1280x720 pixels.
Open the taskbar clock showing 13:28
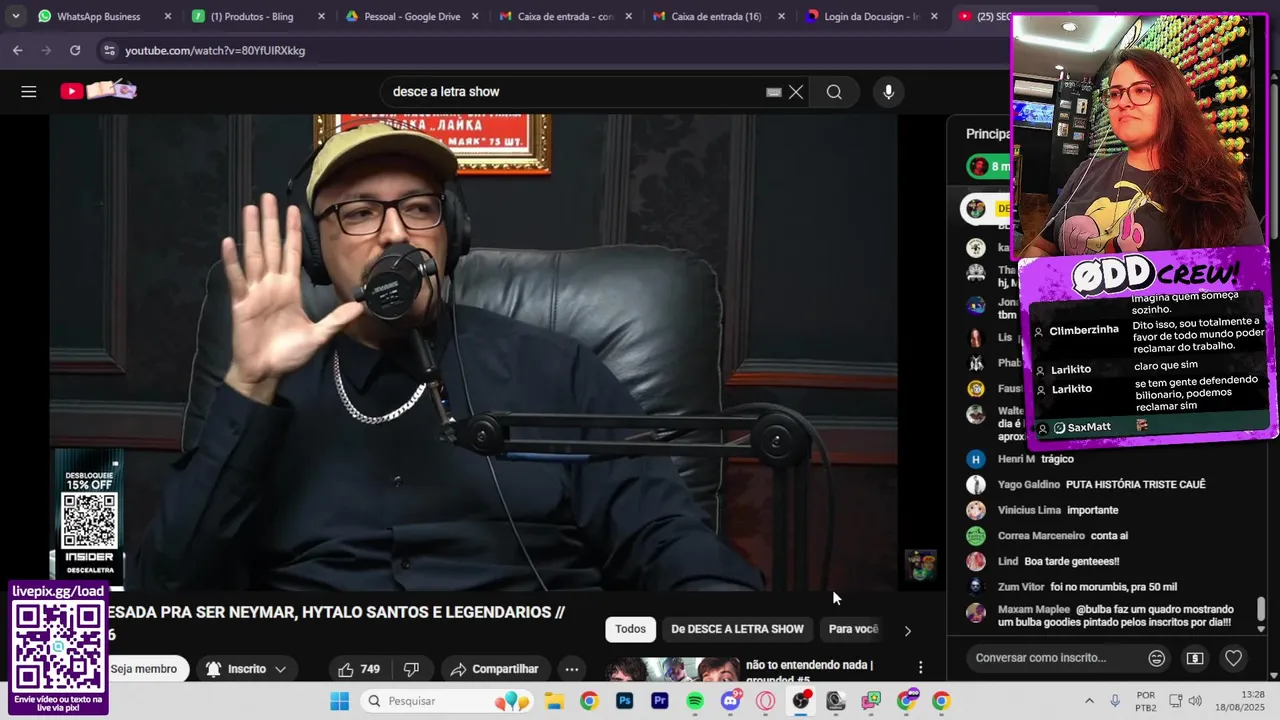1239,701
